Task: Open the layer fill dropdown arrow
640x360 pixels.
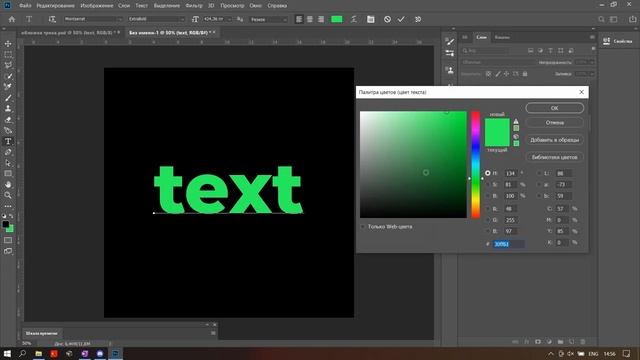Action: 591,74
